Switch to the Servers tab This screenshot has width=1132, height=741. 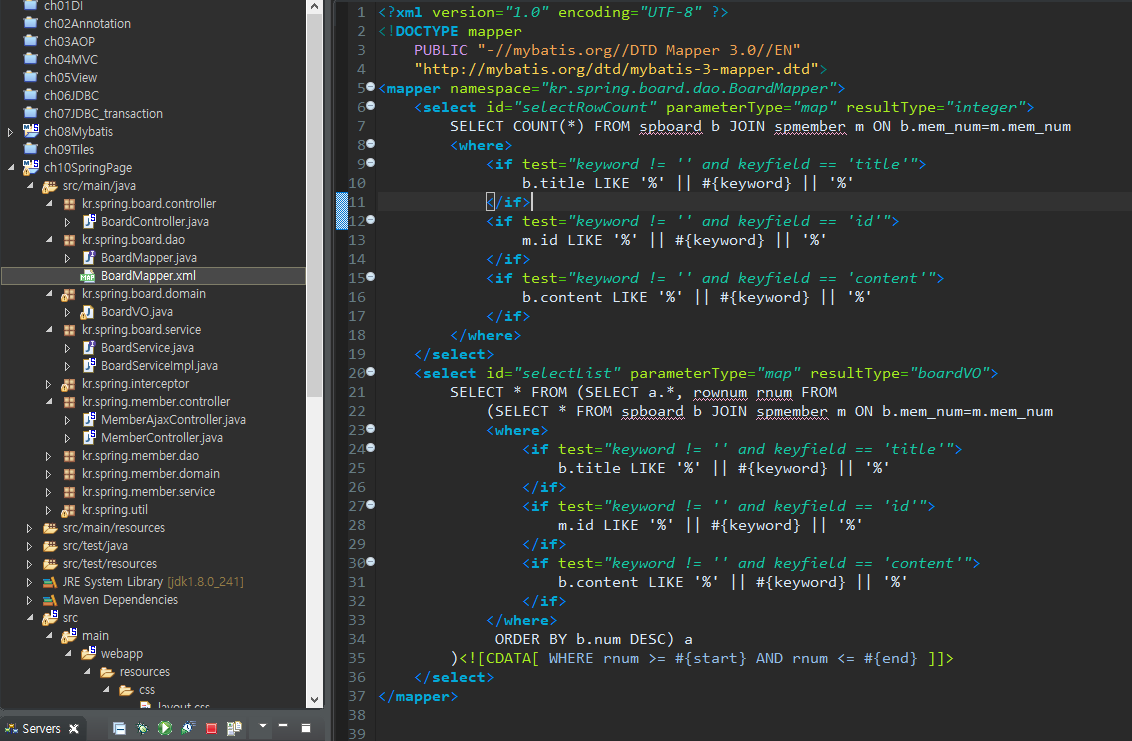coord(41,729)
